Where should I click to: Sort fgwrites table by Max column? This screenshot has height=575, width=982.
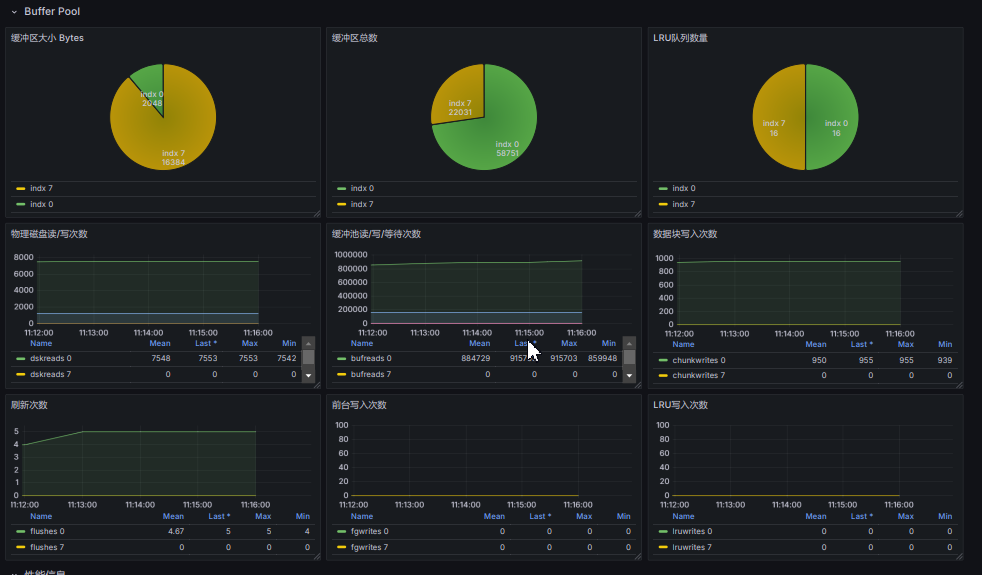(x=584, y=516)
